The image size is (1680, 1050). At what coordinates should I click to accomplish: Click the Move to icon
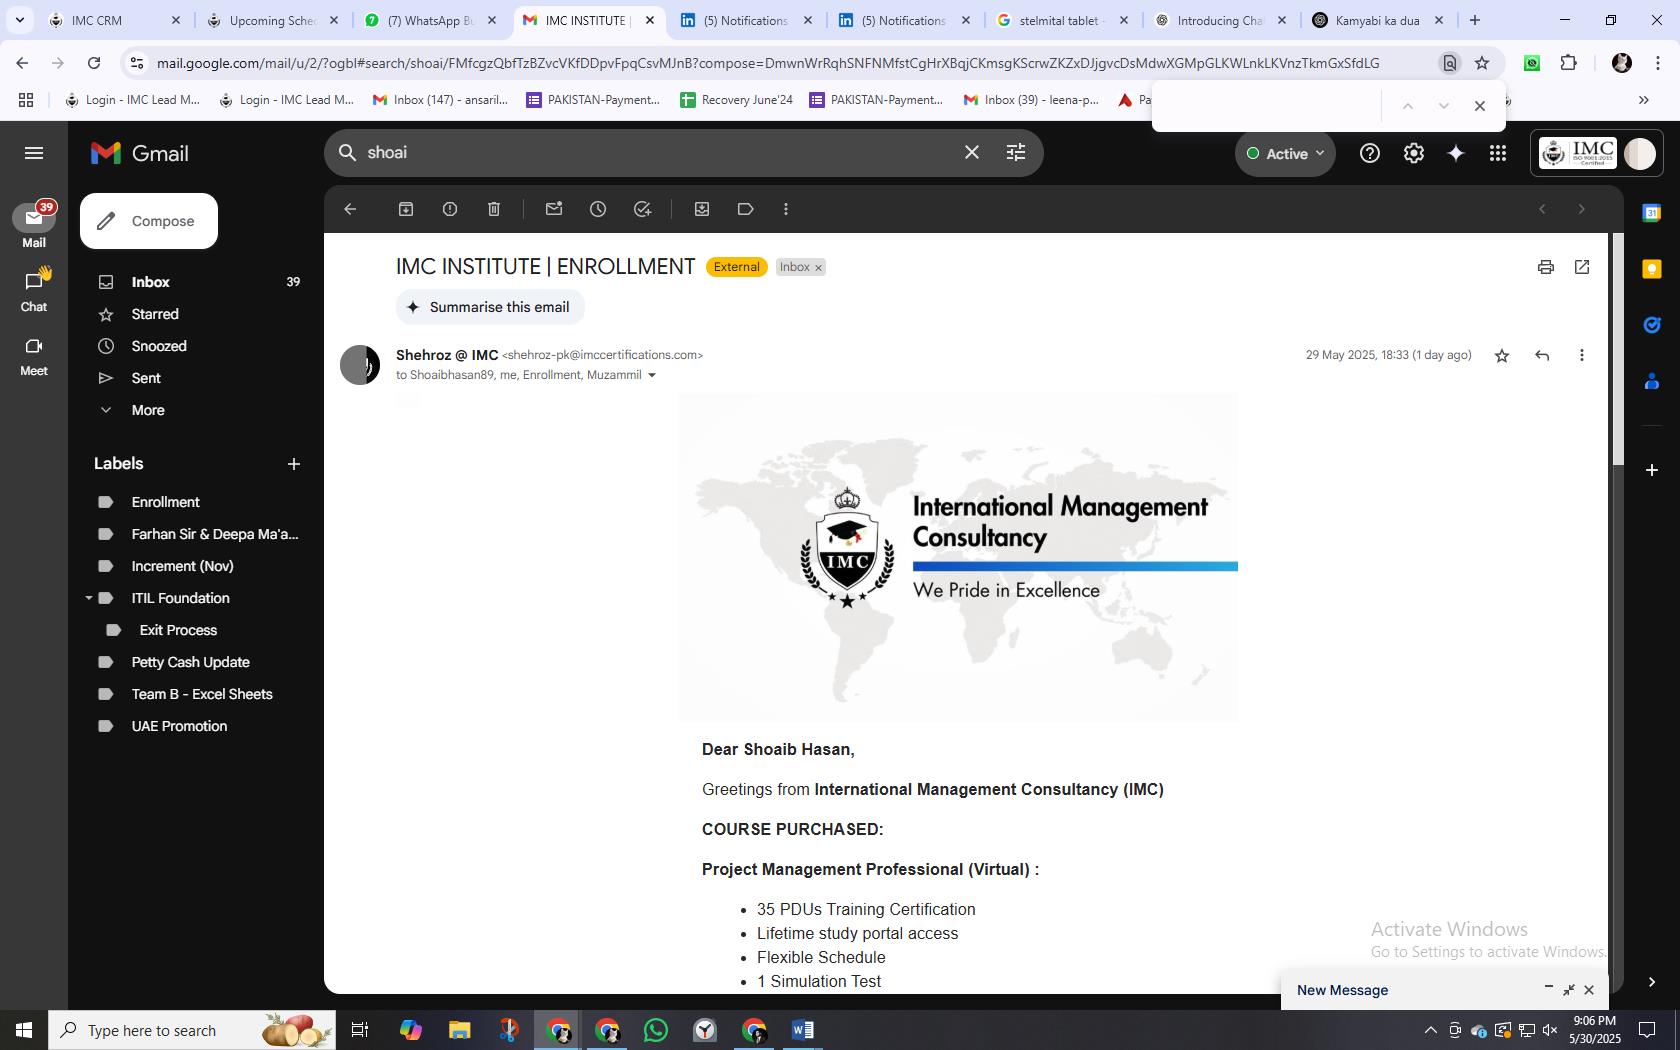click(x=702, y=209)
